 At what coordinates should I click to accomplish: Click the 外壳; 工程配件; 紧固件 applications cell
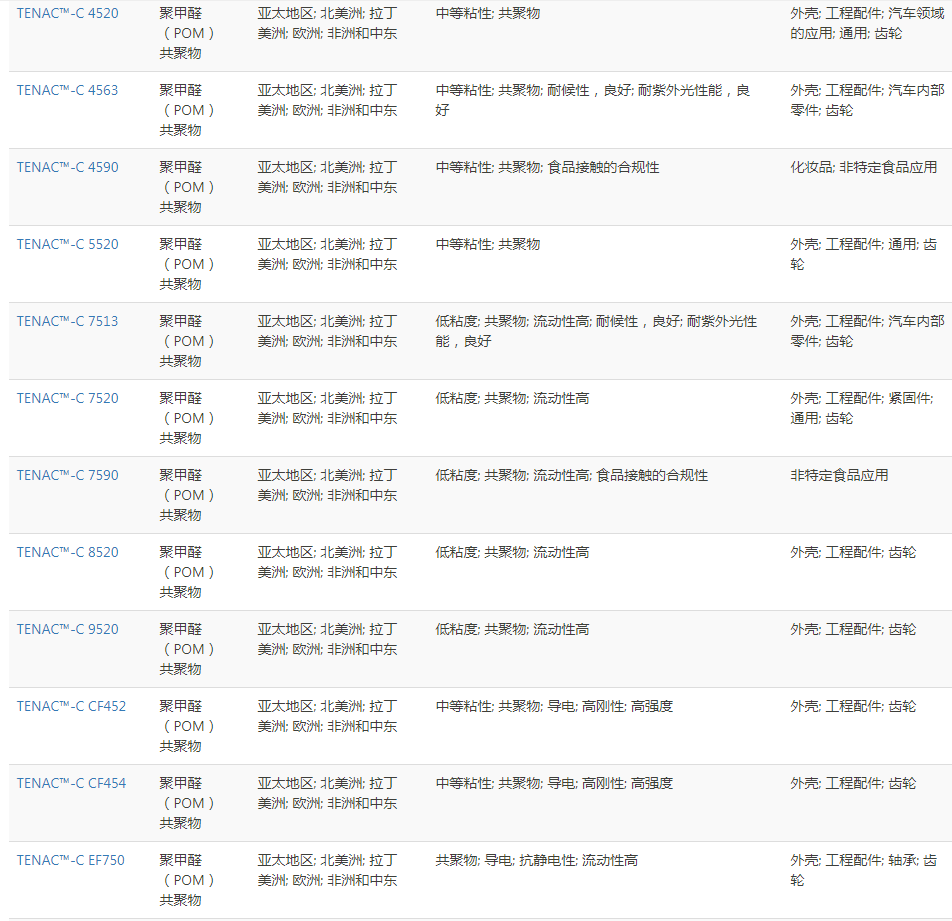pyautogui.click(x=861, y=408)
